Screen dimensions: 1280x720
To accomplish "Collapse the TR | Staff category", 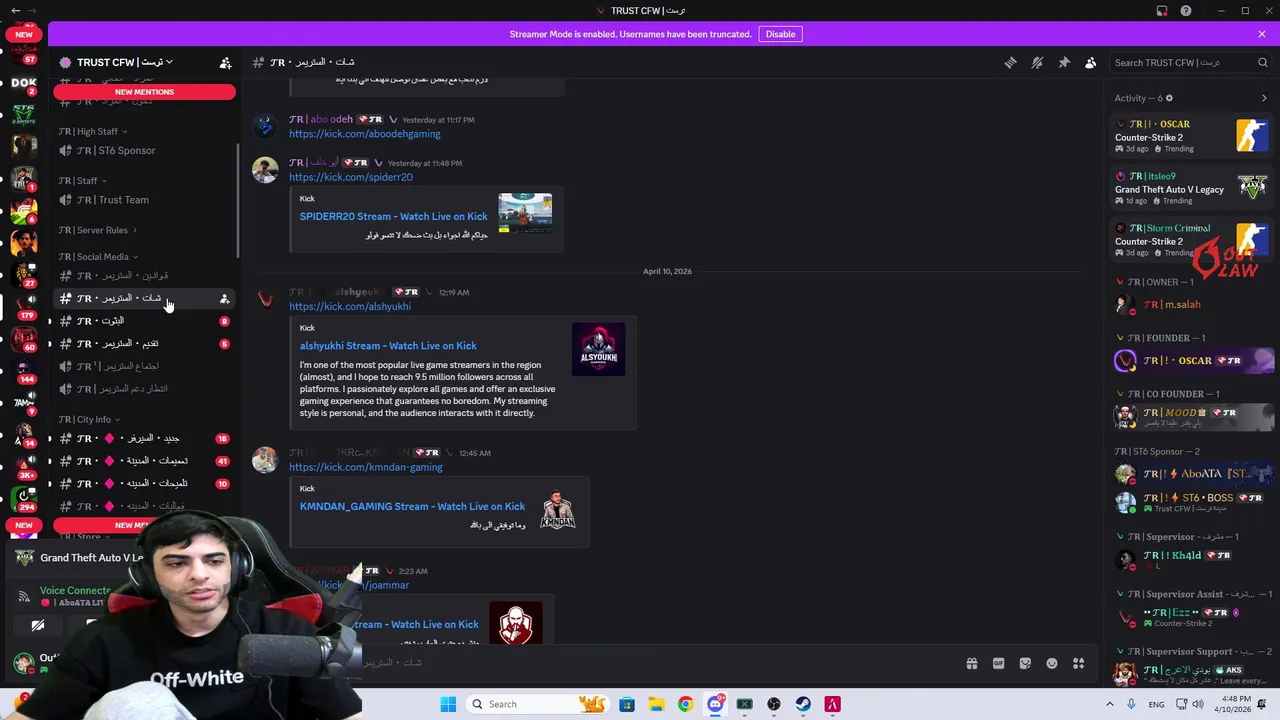I will (x=82, y=181).
